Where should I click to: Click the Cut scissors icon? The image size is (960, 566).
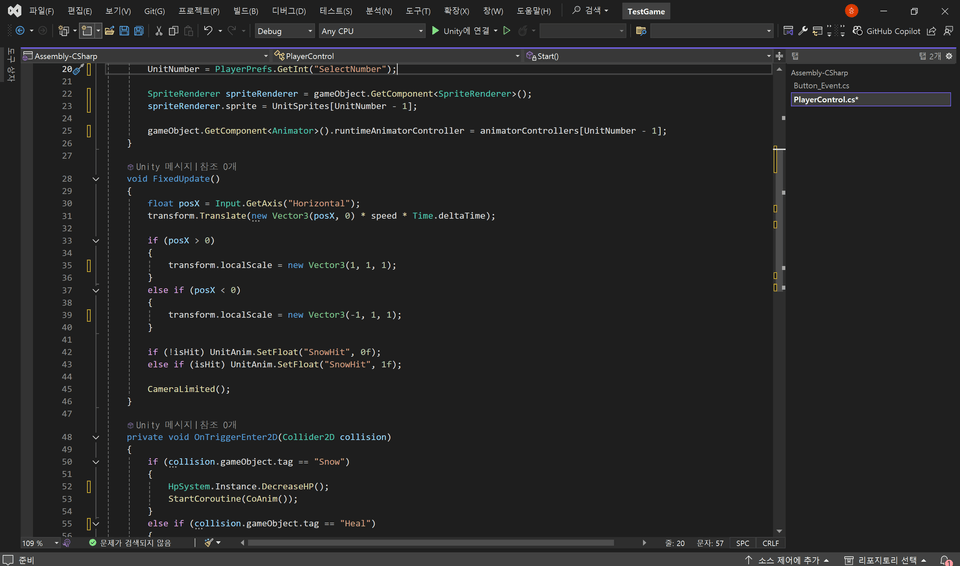159,31
